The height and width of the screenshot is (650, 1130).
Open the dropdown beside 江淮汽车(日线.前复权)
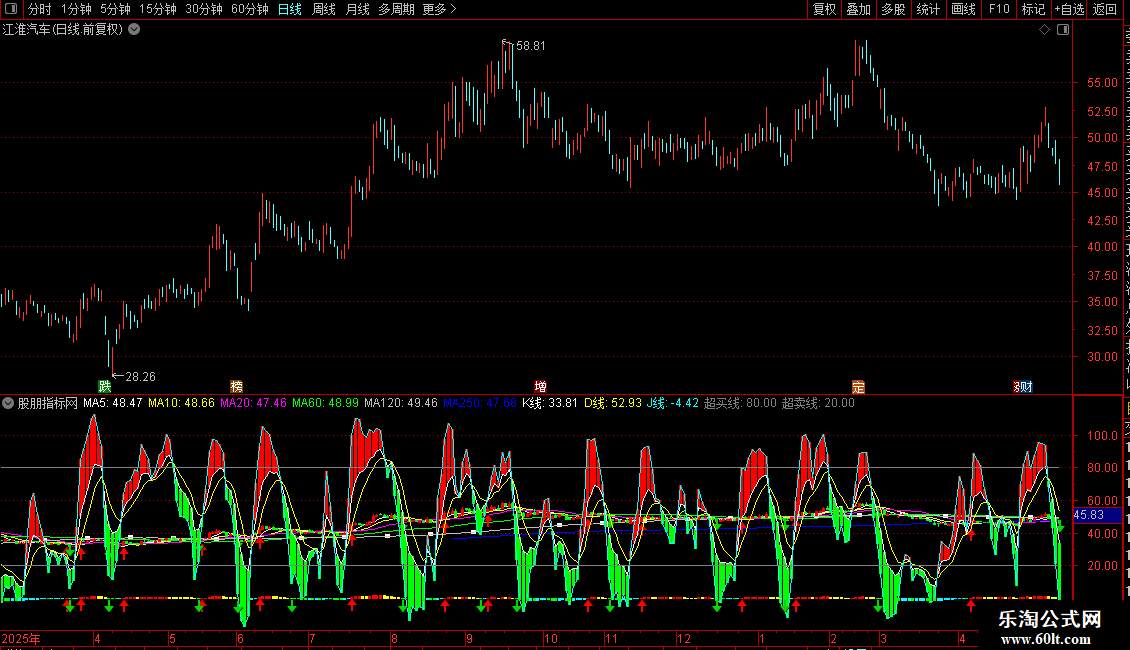coord(134,30)
